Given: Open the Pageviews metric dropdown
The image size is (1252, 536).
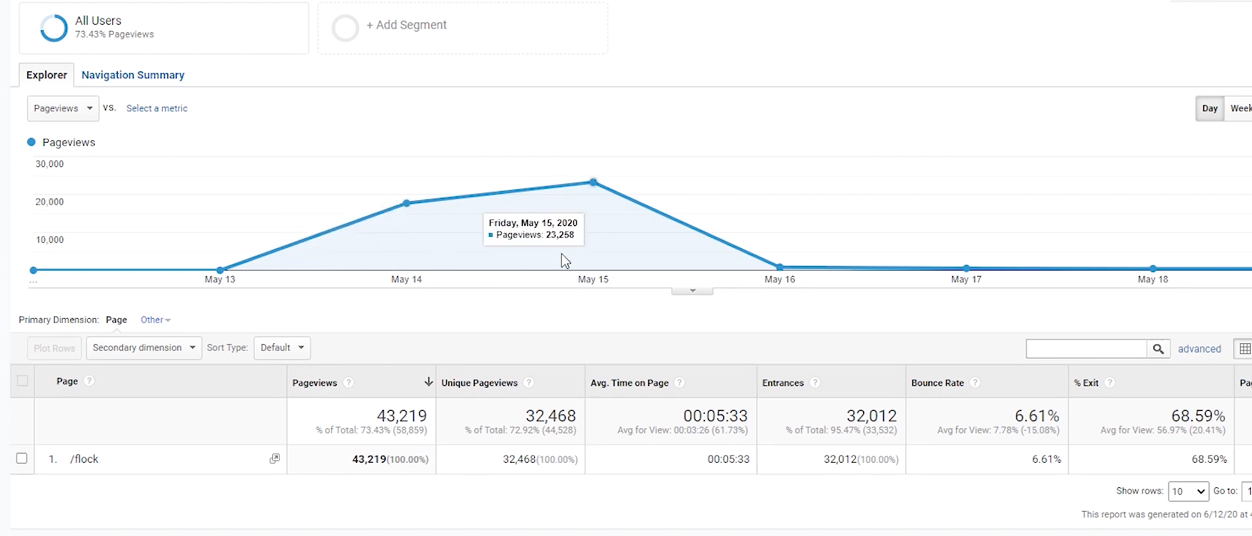Looking at the screenshot, I should click(x=63, y=108).
